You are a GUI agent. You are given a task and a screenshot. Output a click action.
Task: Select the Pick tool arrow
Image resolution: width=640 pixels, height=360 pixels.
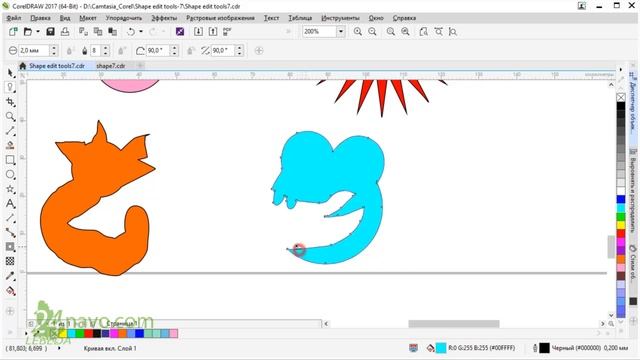(x=11, y=73)
